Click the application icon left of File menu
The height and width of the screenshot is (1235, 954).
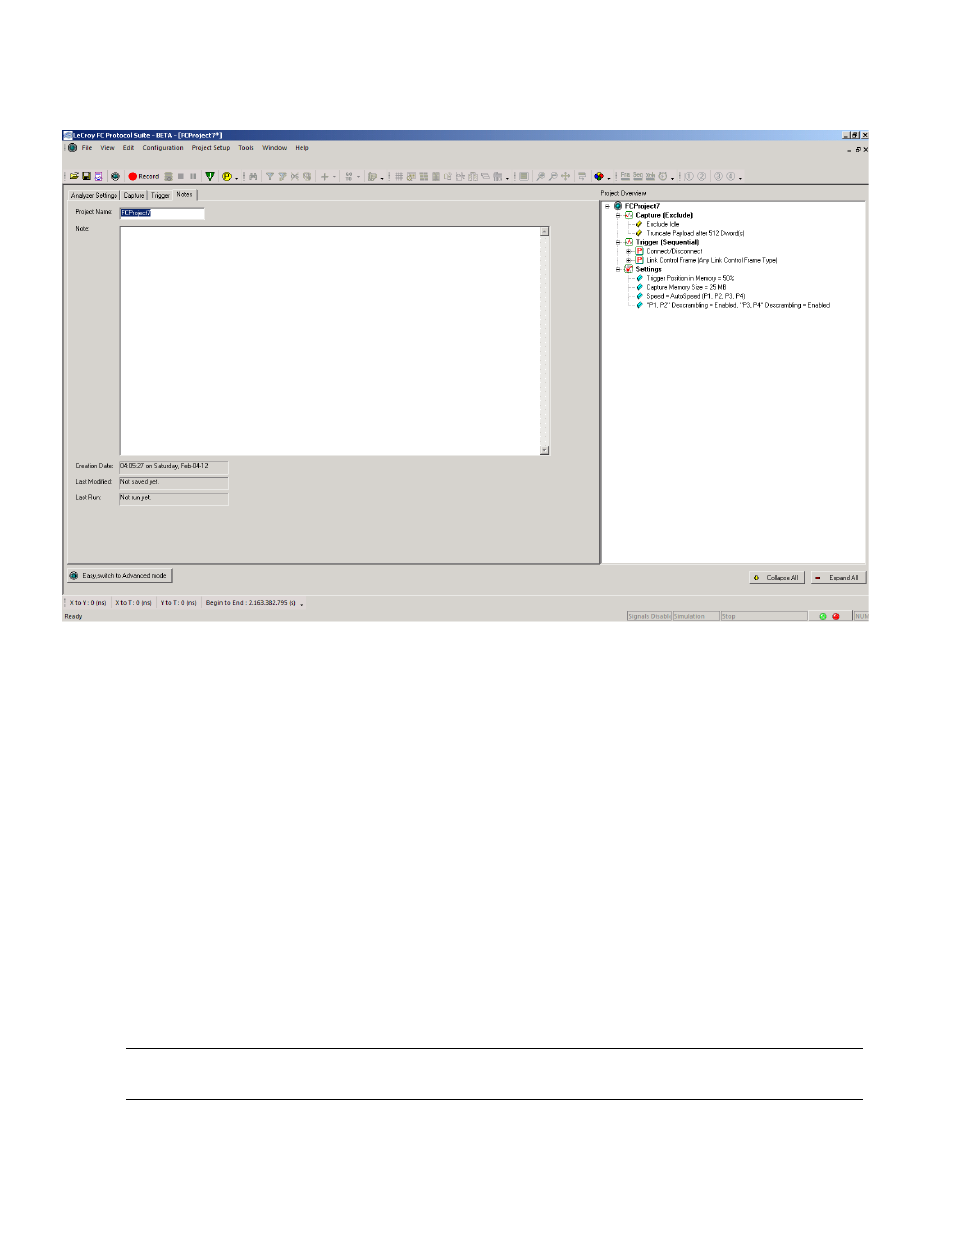pyautogui.click(x=72, y=148)
